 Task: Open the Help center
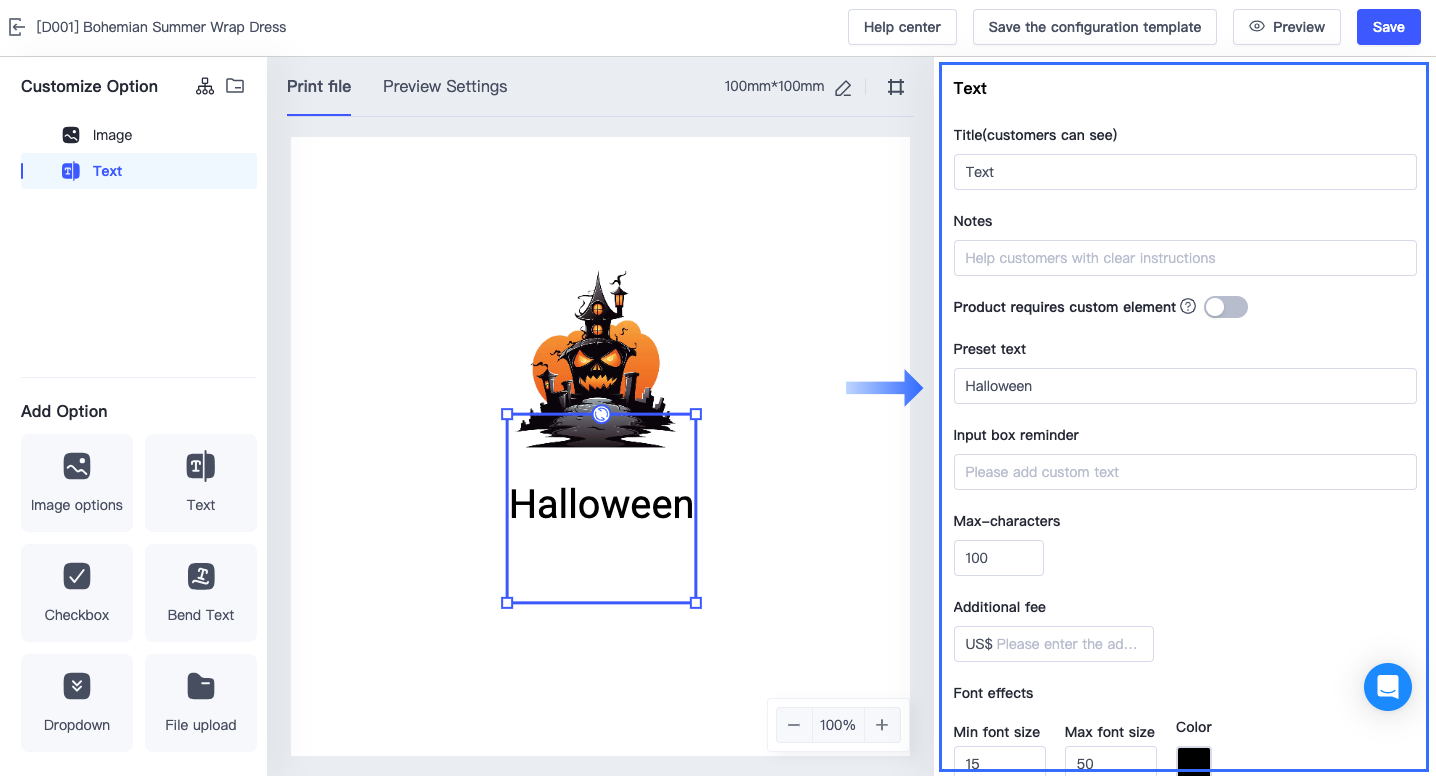(902, 27)
